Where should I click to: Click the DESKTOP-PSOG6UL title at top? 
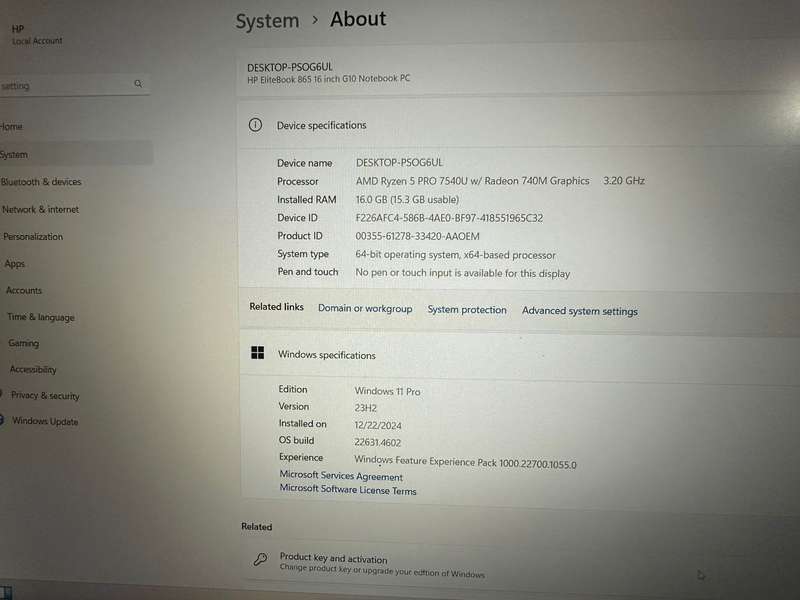point(290,67)
